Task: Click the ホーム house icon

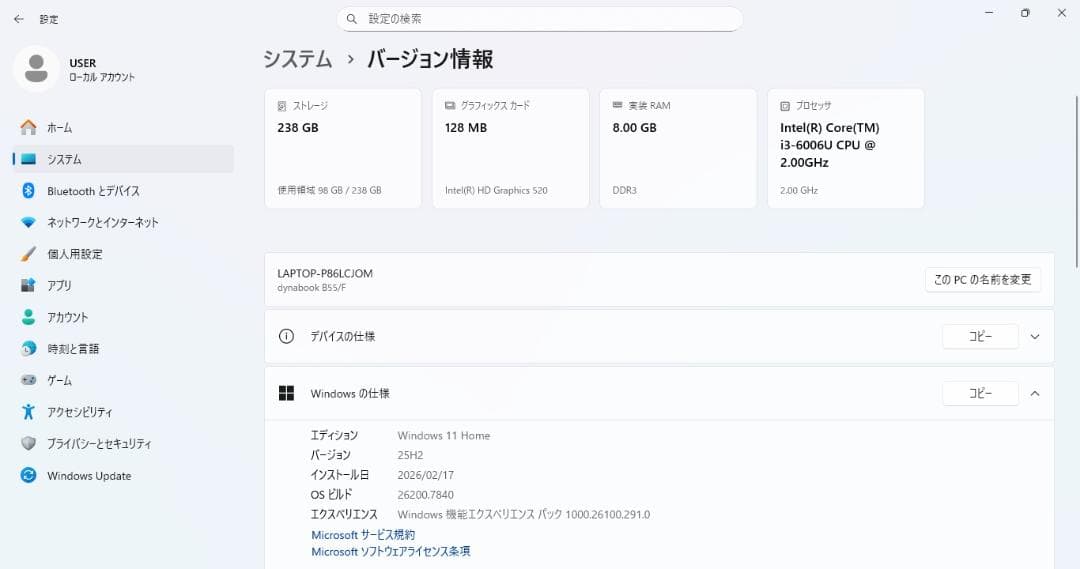Action: pyautogui.click(x=28, y=127)
